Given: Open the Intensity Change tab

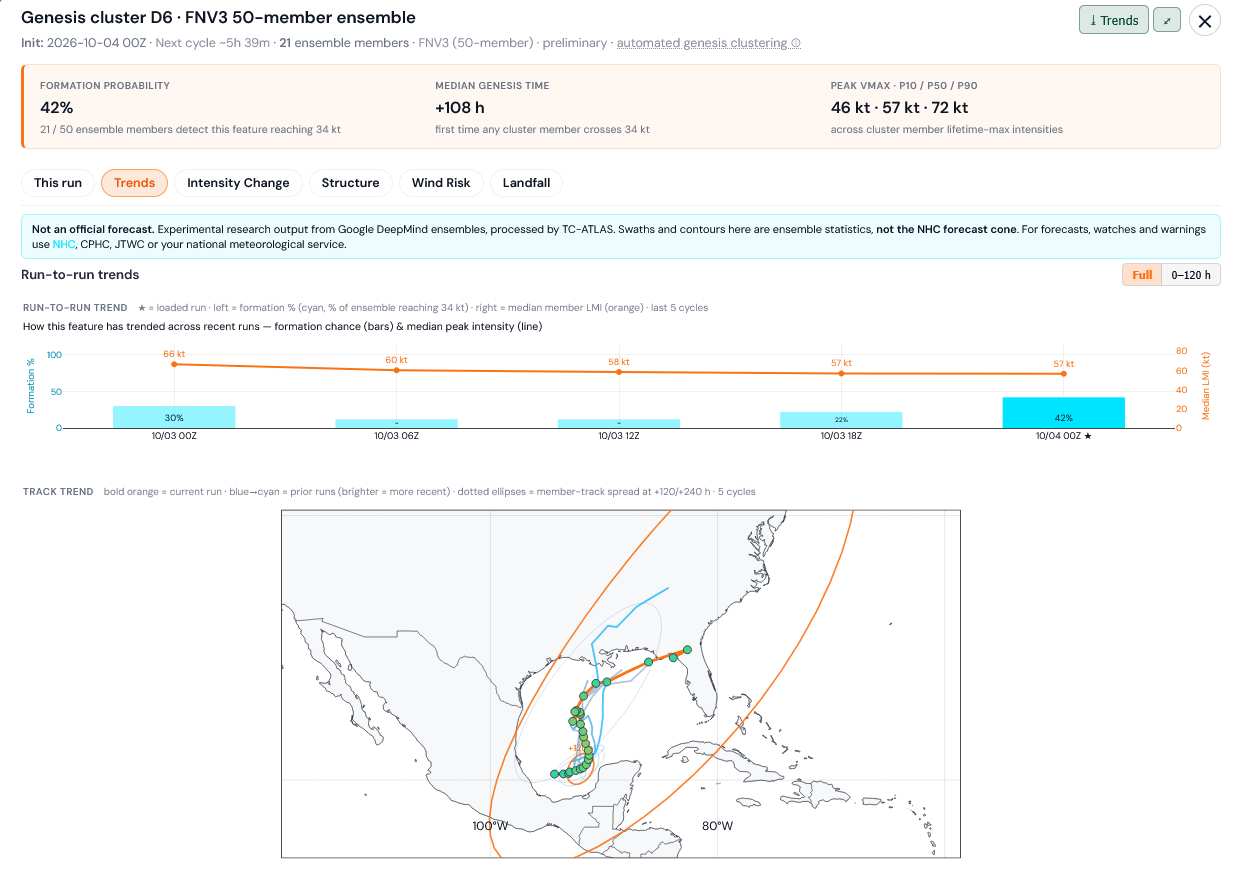Looking at the screenshot, I should tap(238, 183).
